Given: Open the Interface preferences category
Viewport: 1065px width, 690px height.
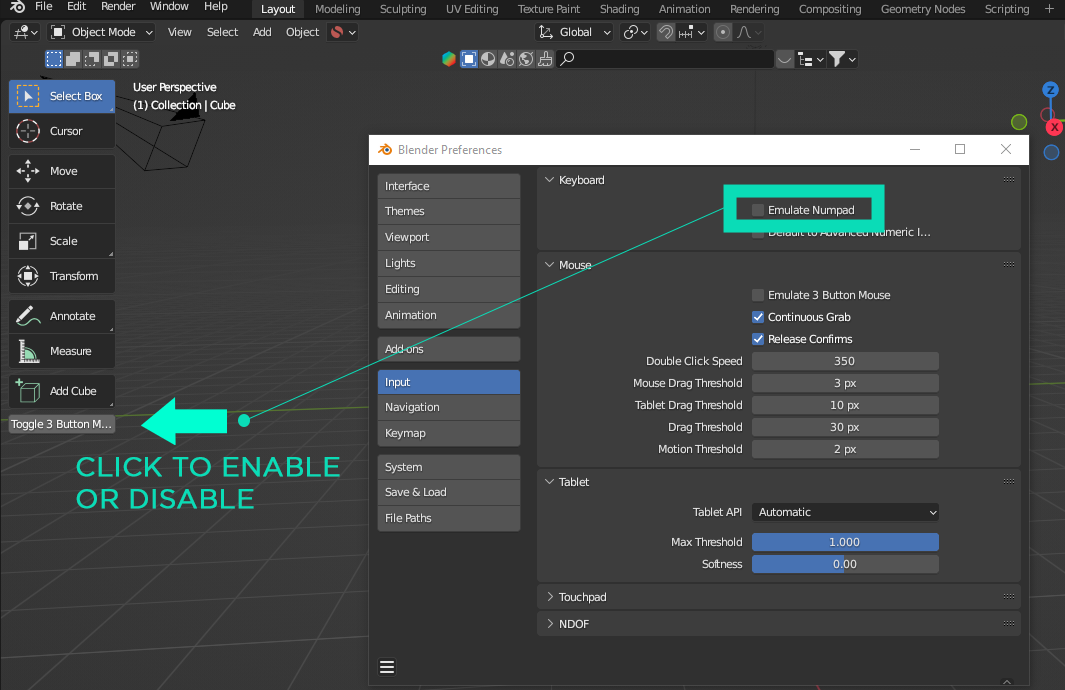Looking at the screenshot, I should click(x=449, y=186).
